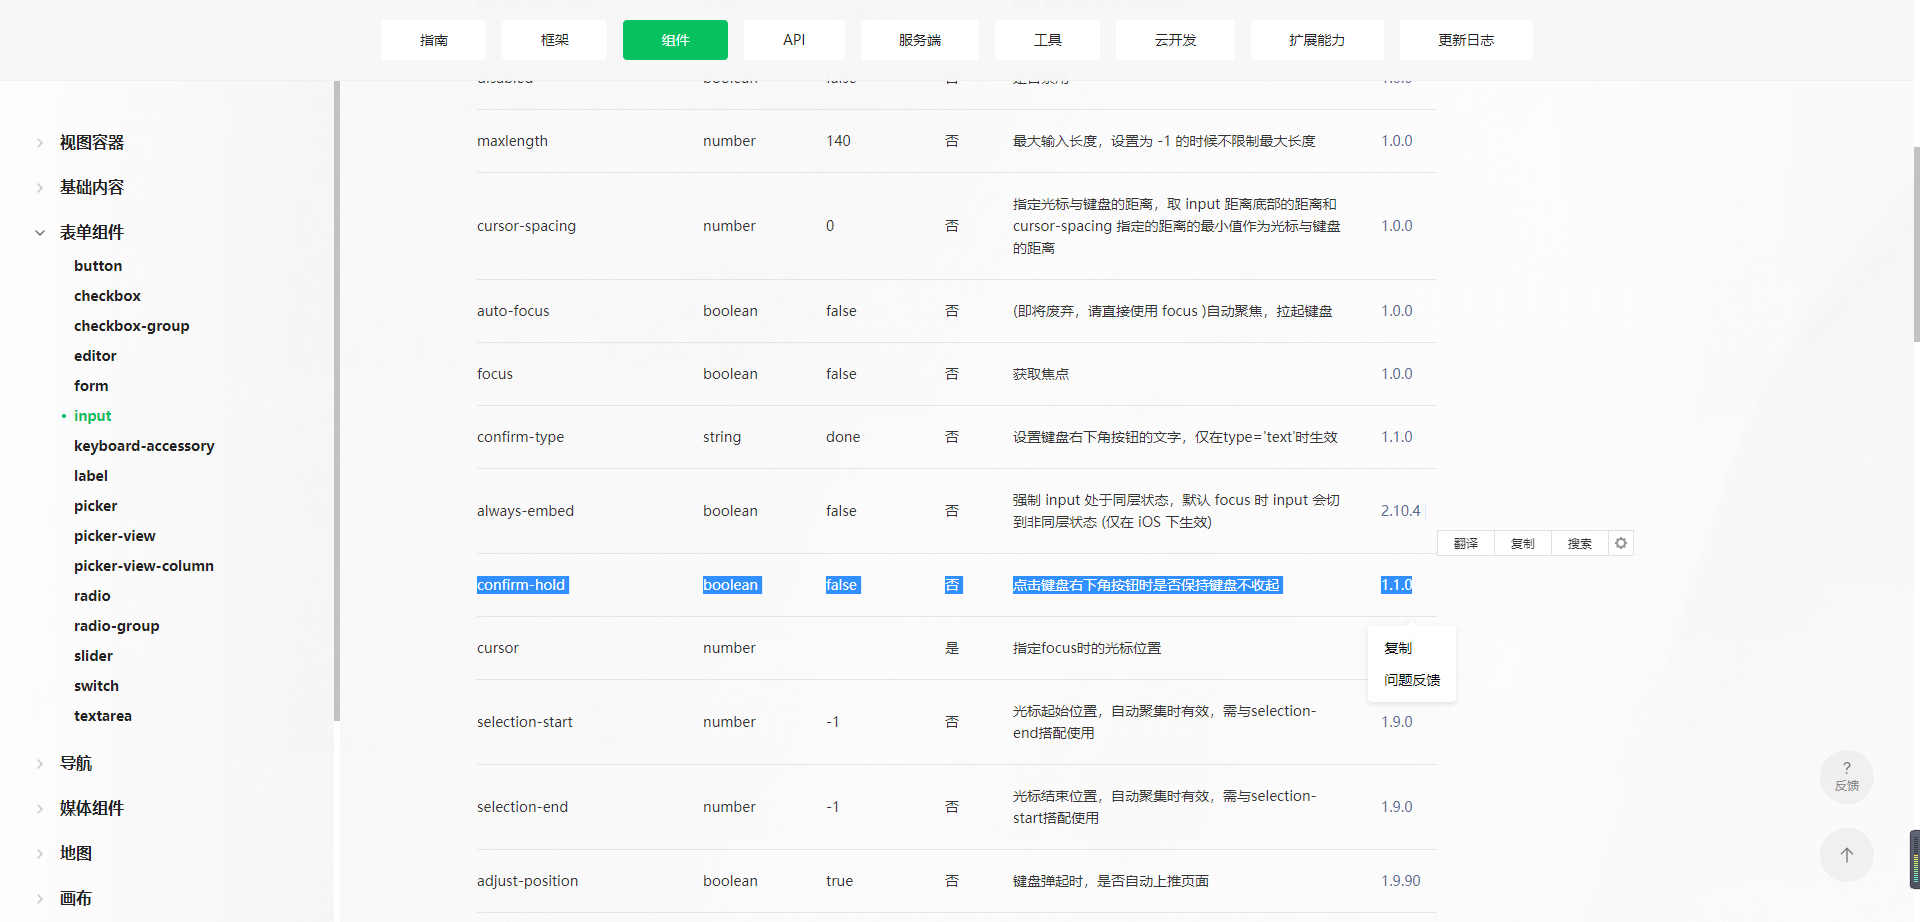Image resolution: width=1920 pixels, height=922 pixels.
Task: Open the 云开发 top tab
Action: tap(1175, 40)
